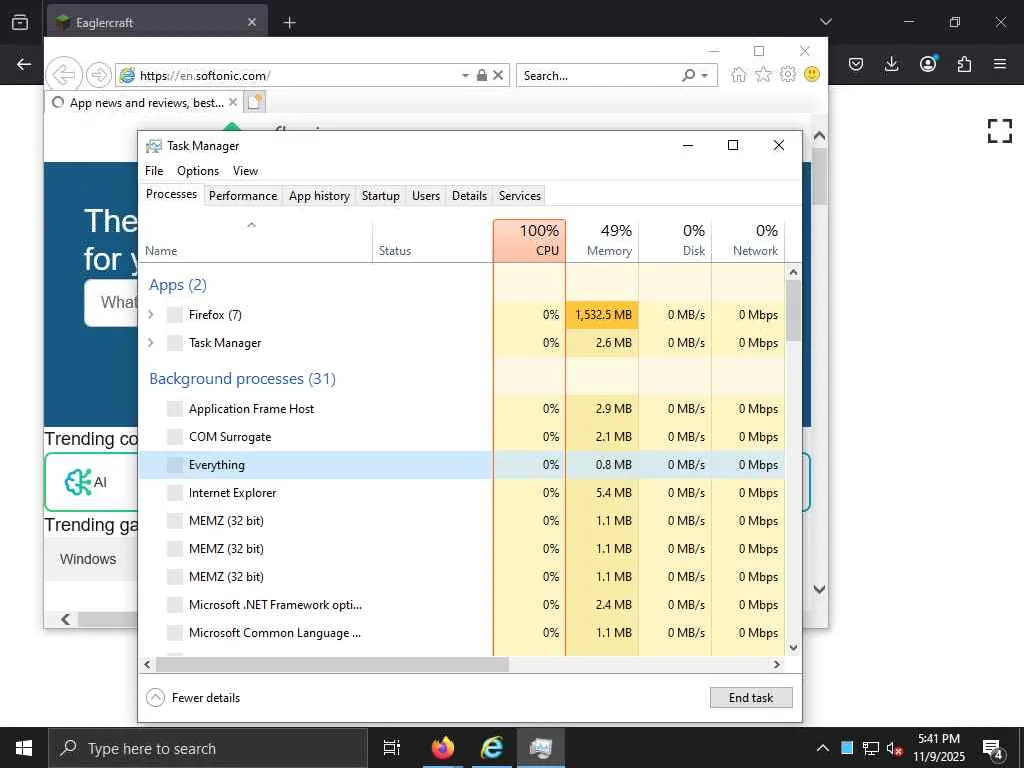Click the Internet Explorer forward button
Image resolution: width=1024 pixels, height=768 pixels.
99,75
